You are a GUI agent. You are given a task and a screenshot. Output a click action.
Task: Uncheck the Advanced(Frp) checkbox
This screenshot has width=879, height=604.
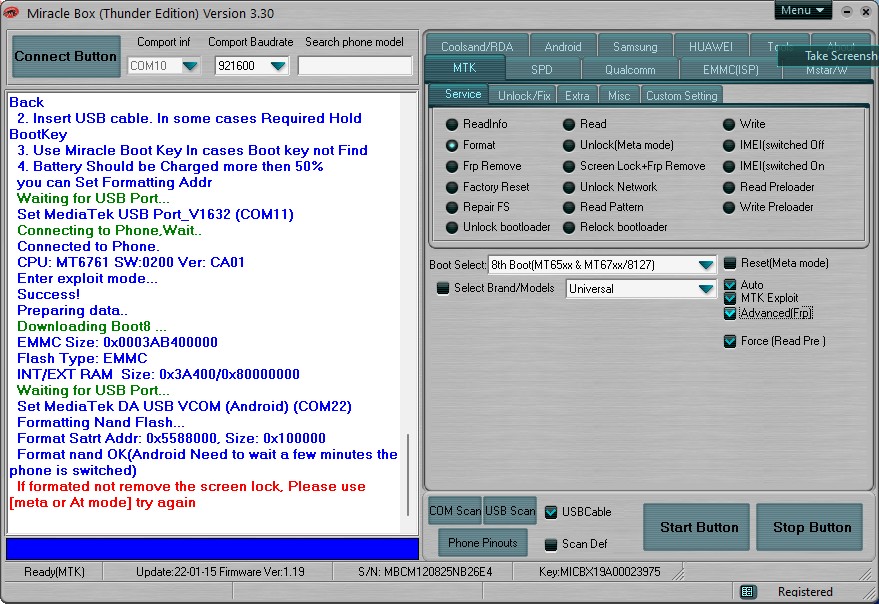click(730, 313)
